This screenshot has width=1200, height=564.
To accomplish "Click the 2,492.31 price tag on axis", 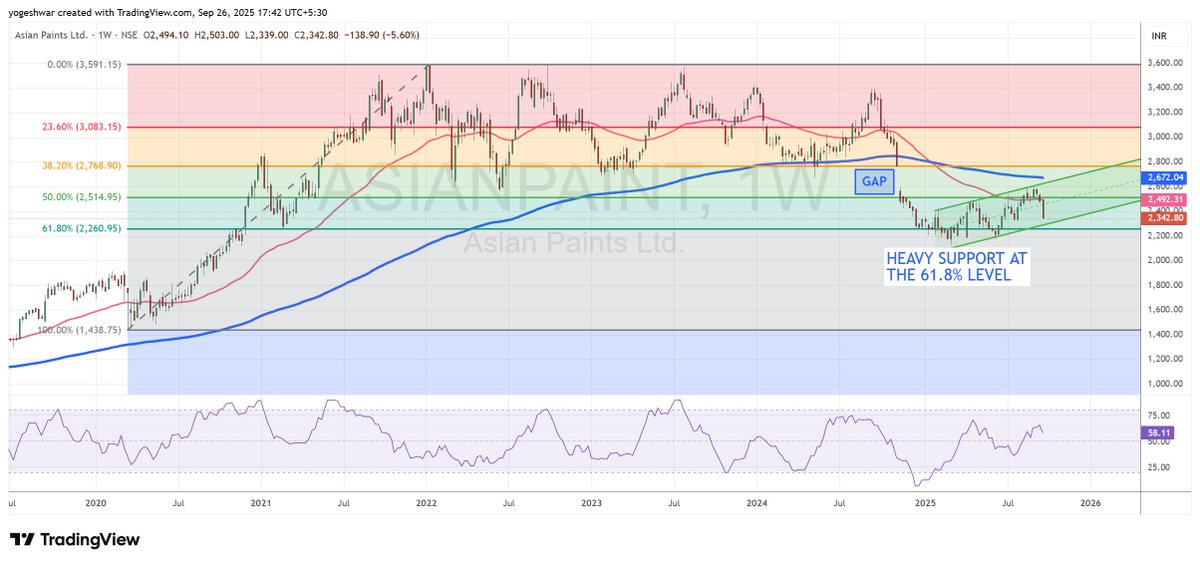I will [x=1167, y=198].
